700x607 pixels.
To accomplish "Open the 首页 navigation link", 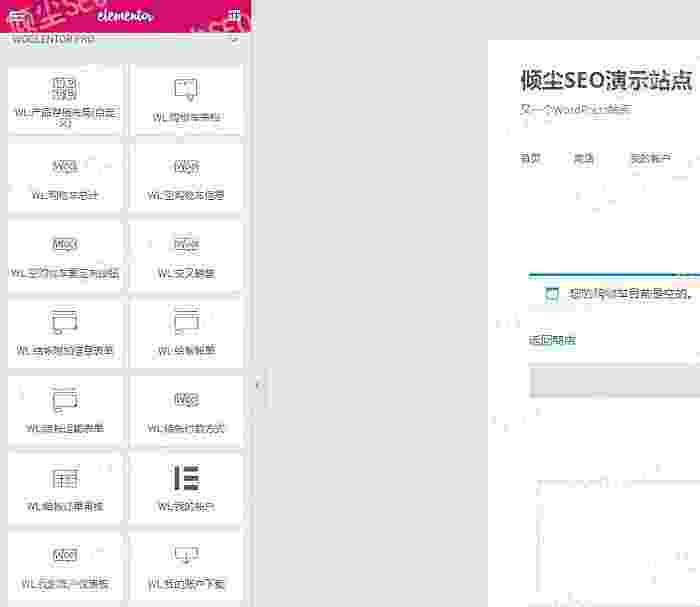I will click(x=531, y=158).
